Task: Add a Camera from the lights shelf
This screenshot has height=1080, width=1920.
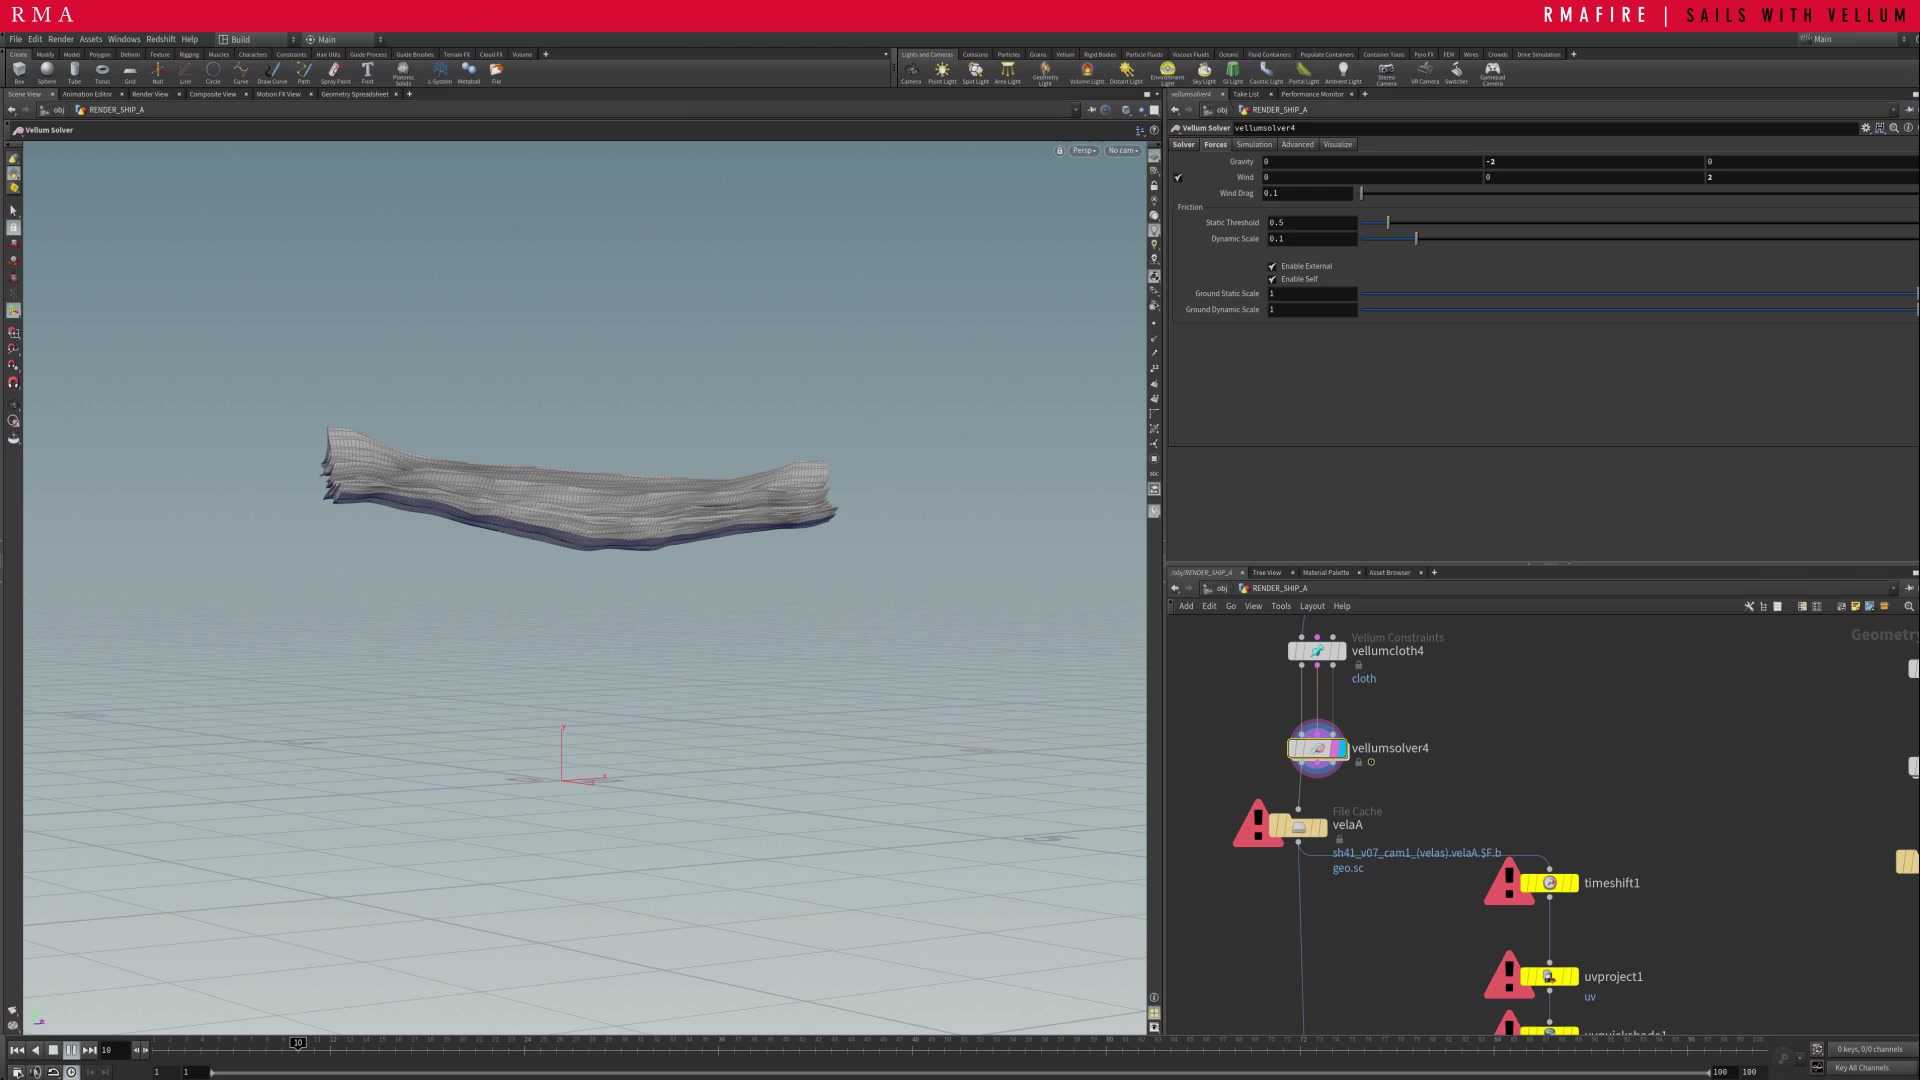Action: pyautogui.click(x=911, y=72)
